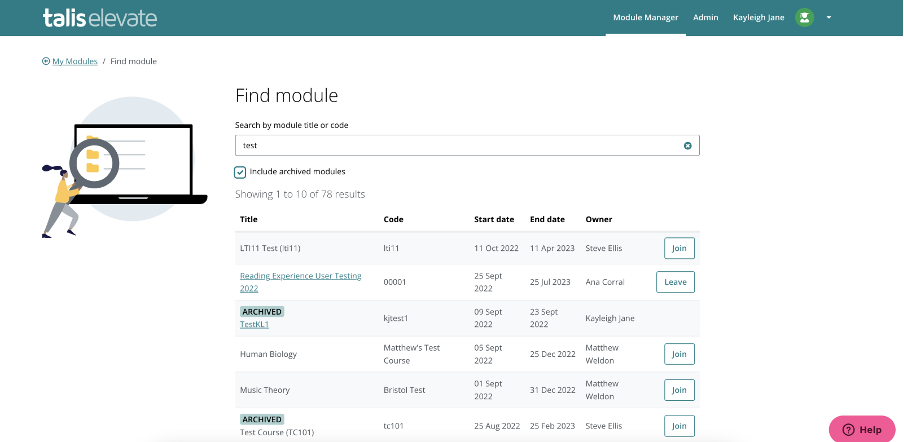904x442 pixels.
Task: Click the Human Biology title text
Action: [268, 354]
